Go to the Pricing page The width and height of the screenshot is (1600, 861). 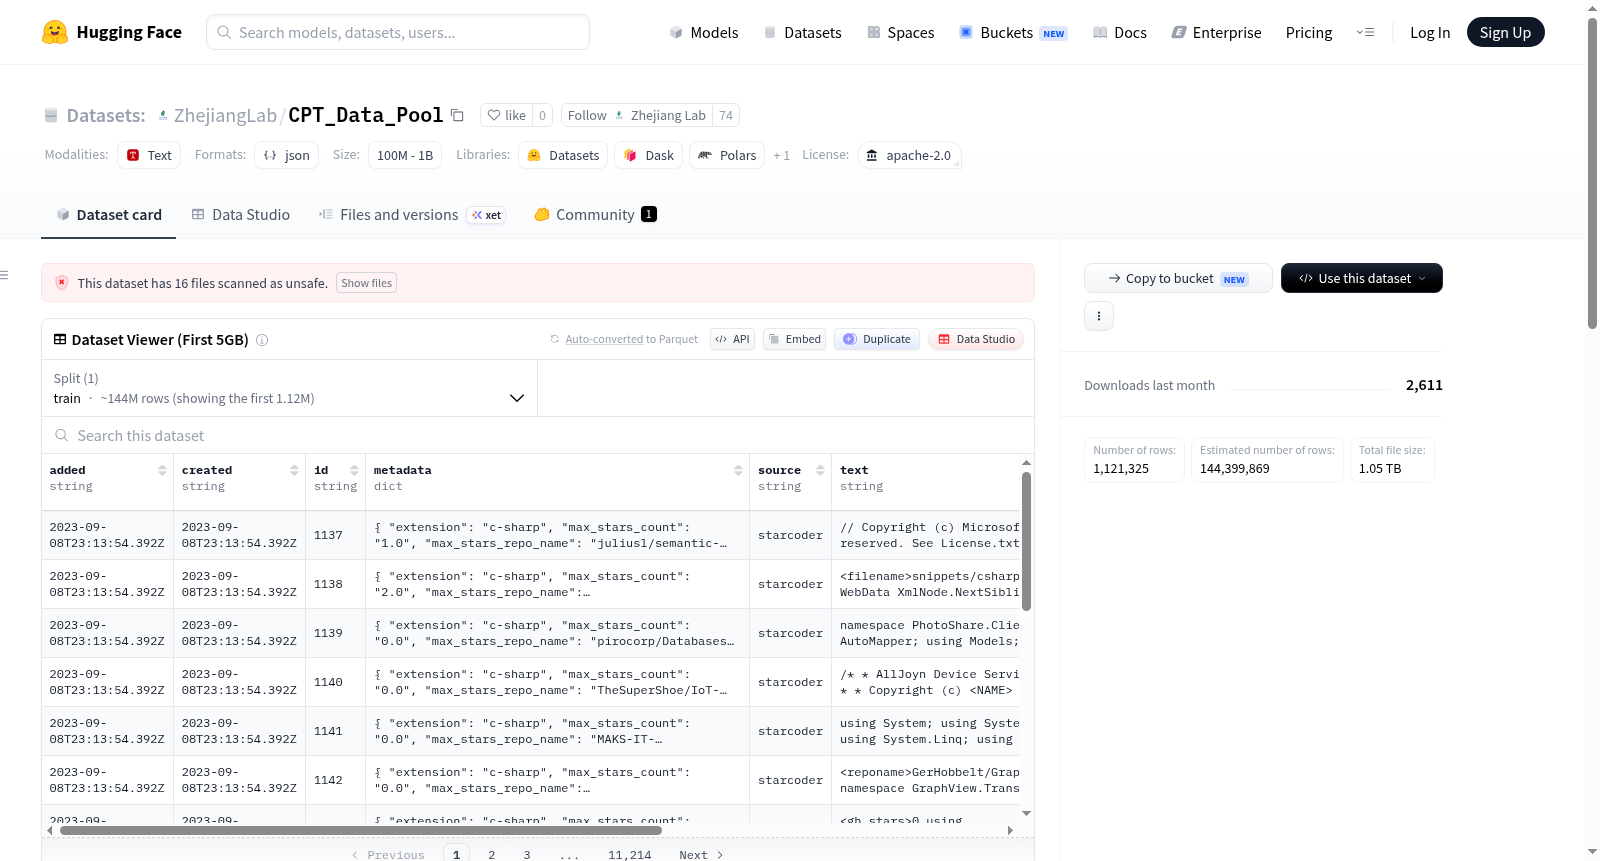1309,32
